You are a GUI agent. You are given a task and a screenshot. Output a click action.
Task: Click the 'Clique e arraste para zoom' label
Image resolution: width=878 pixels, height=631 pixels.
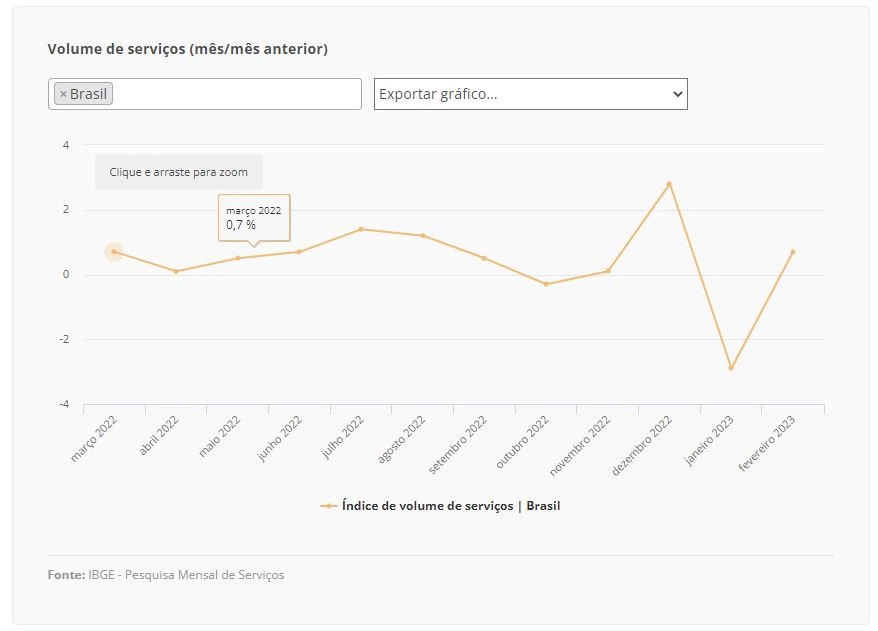pos(179,172)
